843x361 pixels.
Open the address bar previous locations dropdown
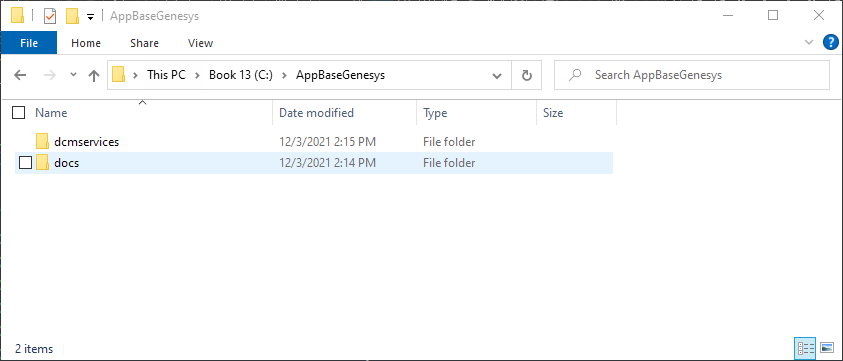pyautogui.click(x=497, y=75)
